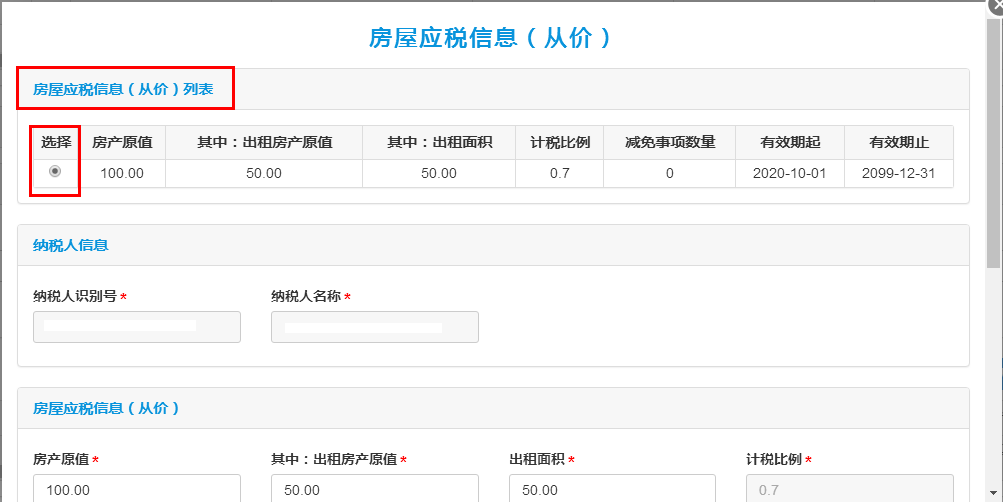Click the 50.00 cell under 其中：出租面积
This screenshot has width=1003, height=502.
(439, 173)
